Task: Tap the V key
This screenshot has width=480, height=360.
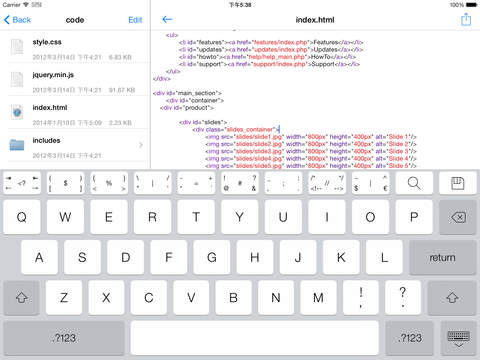Action: click(191, 298)
